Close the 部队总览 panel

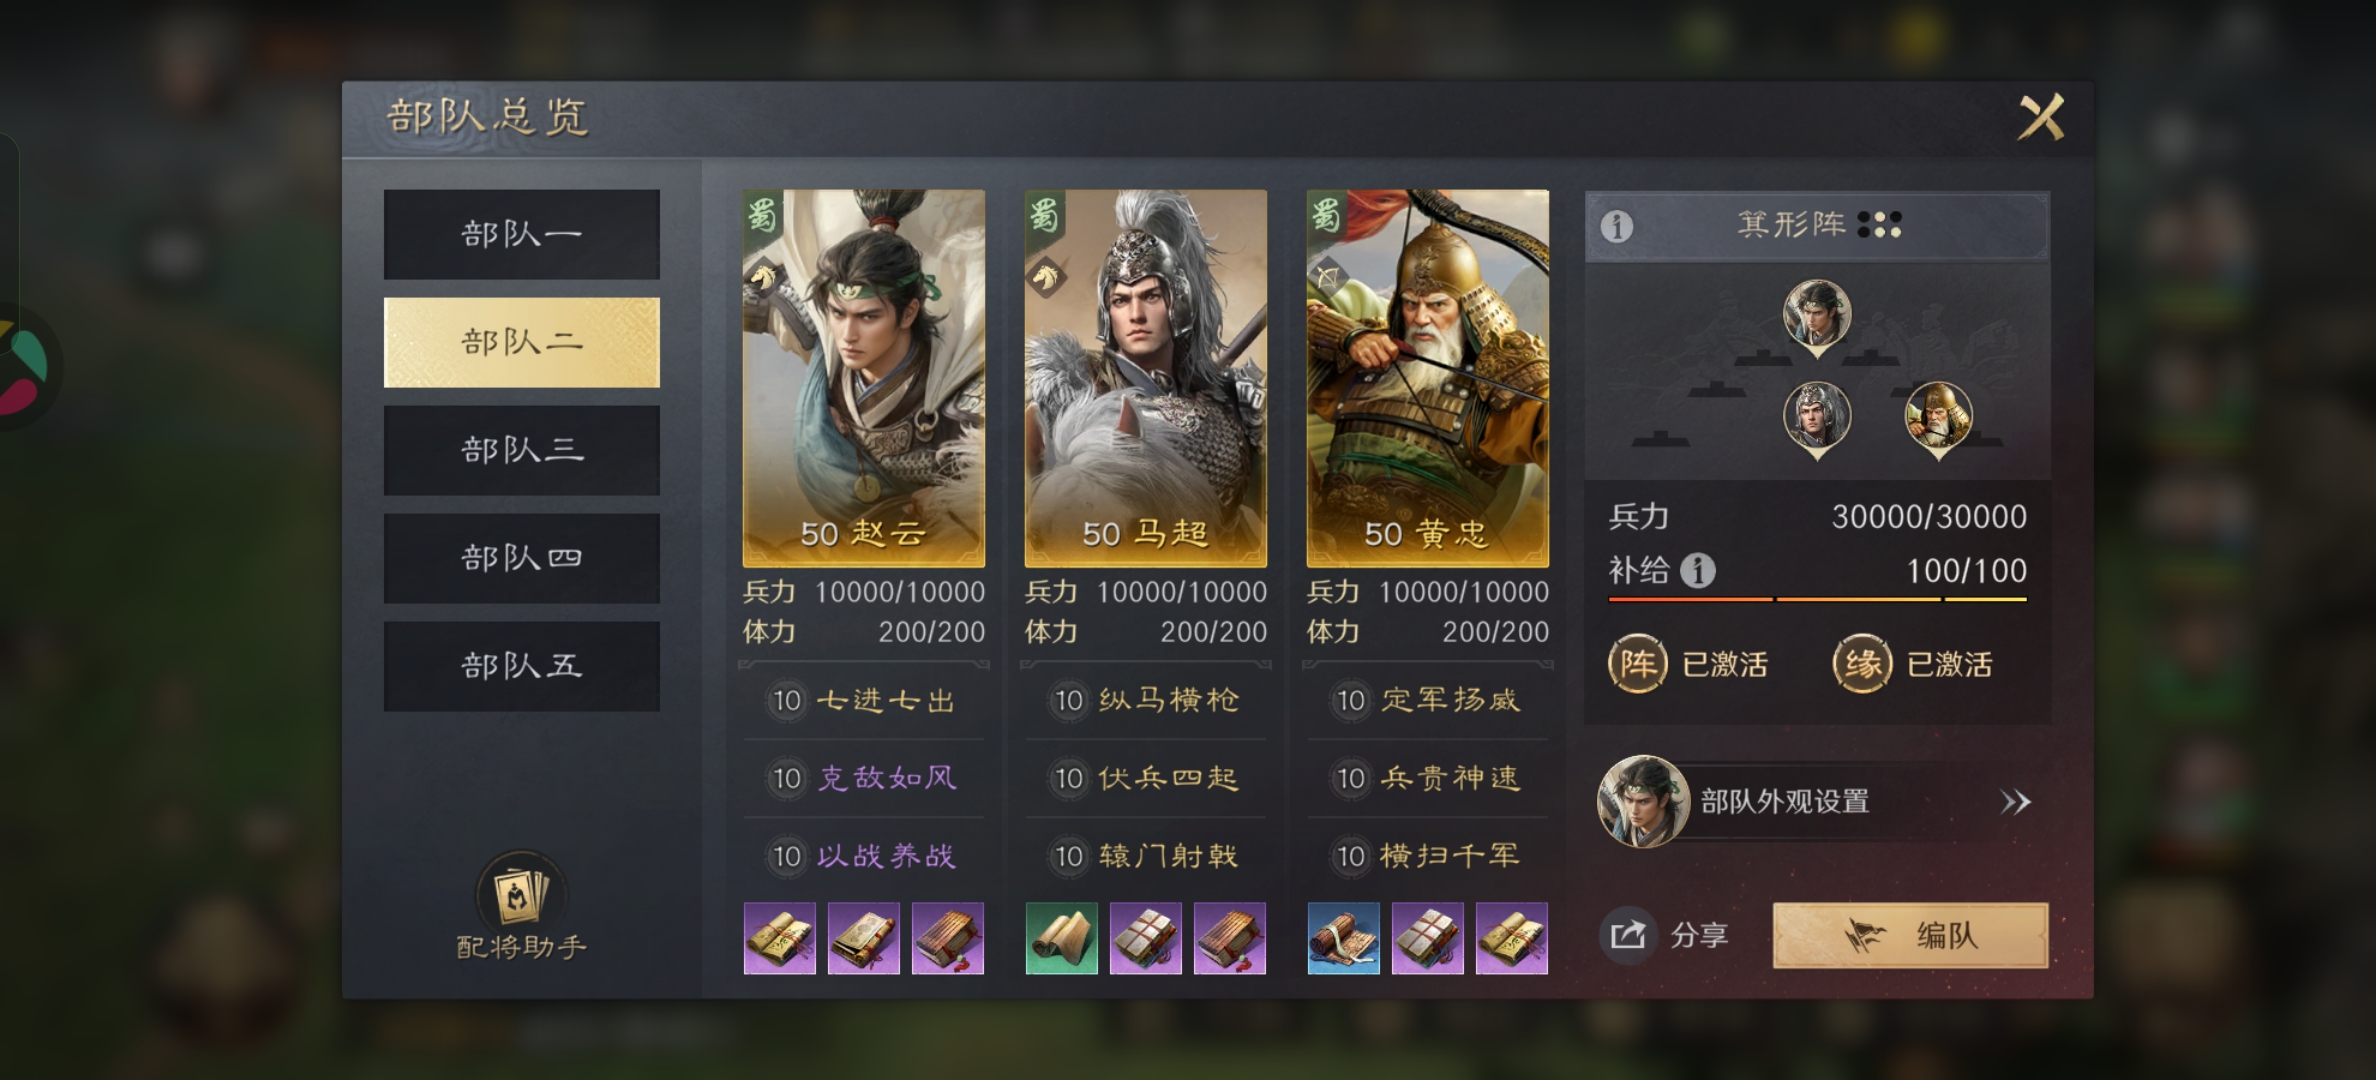pos(2041,119)
